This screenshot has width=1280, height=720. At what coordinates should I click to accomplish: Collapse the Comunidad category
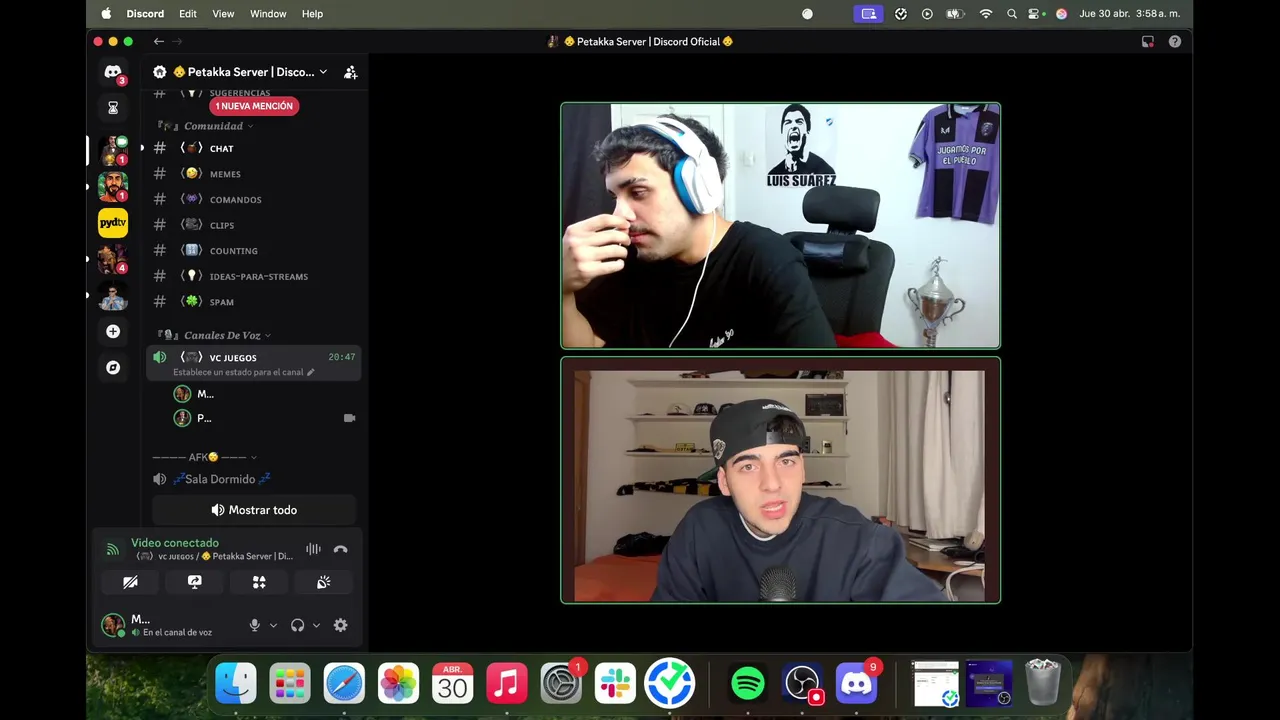pos(205,126)
